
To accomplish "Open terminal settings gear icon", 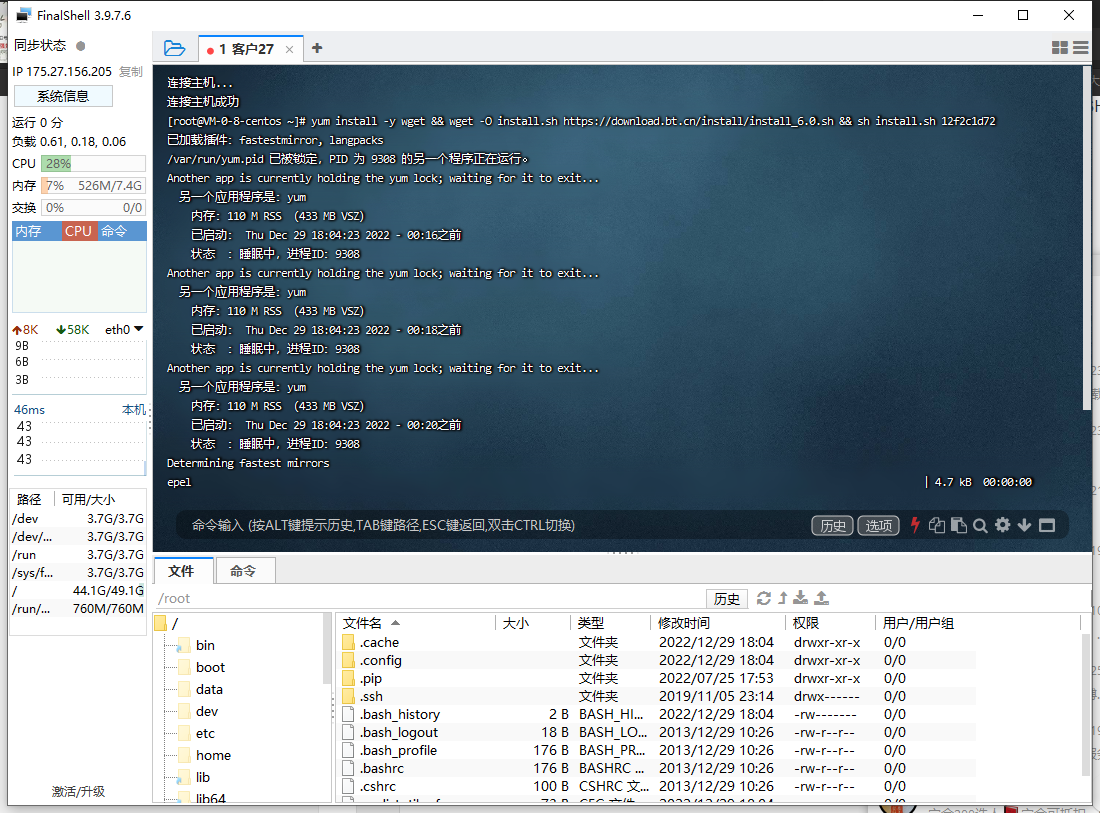I will pos(1002,525).
